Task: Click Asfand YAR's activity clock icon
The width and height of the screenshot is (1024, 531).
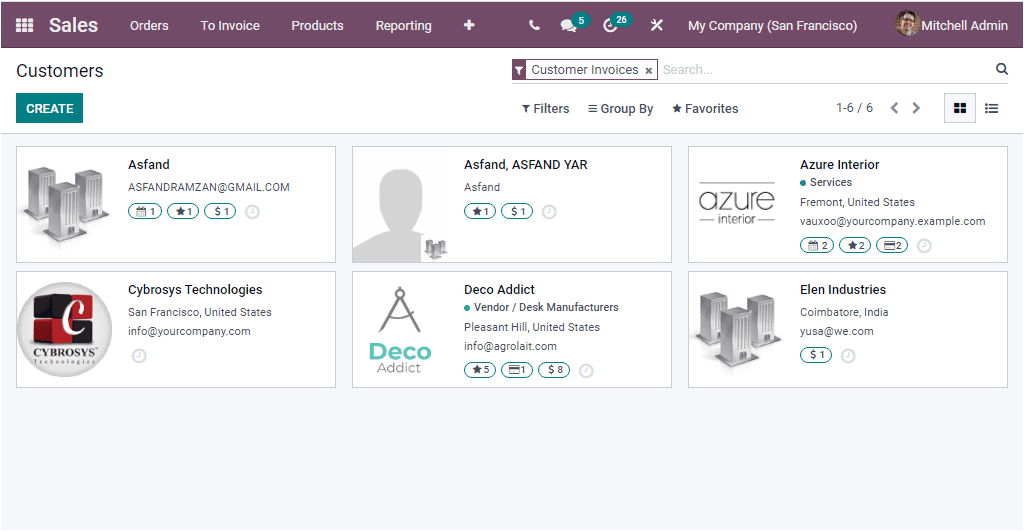Action: click(549, 212)
